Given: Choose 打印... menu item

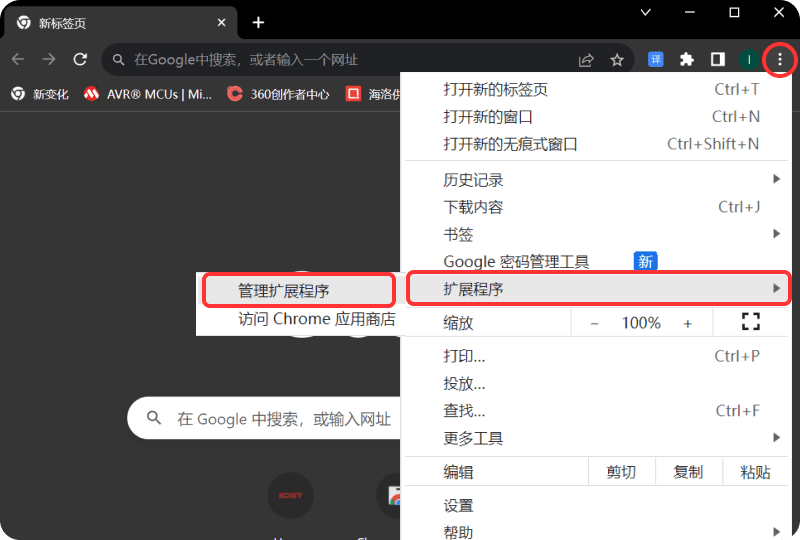Looking at the screenshot, I should [596, 356].
